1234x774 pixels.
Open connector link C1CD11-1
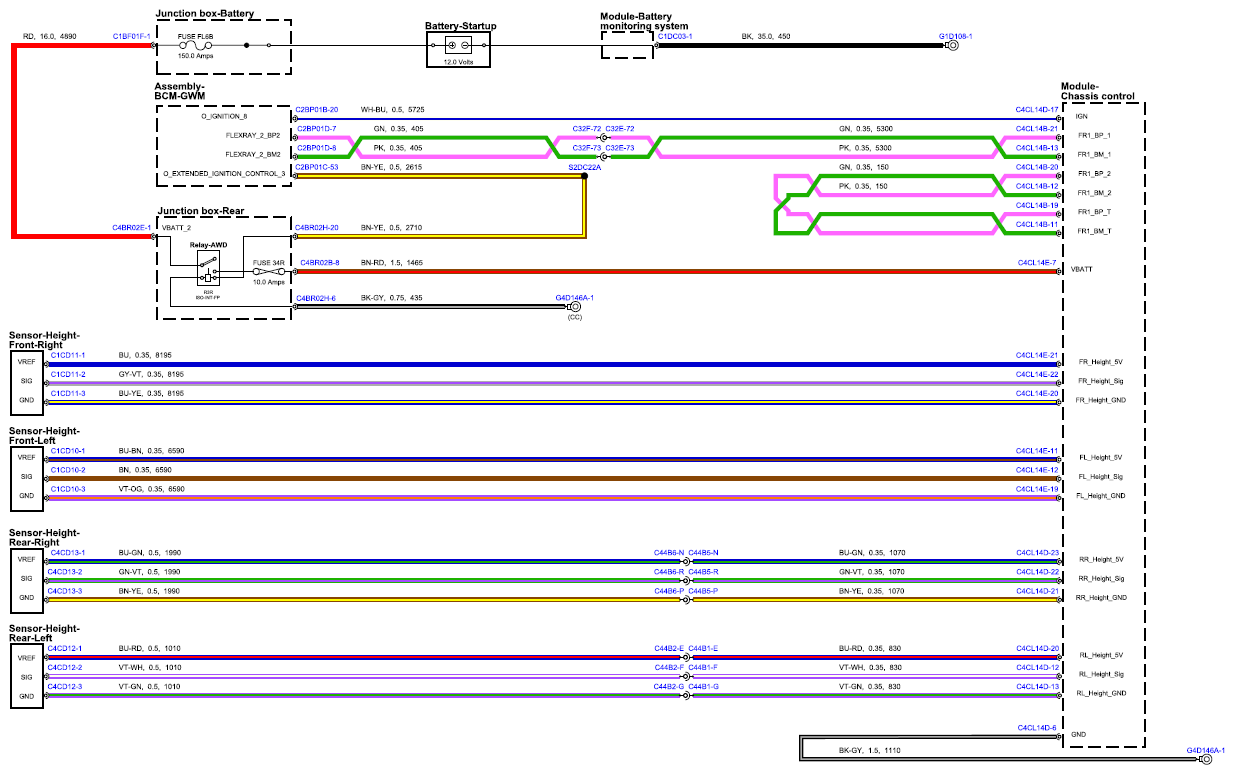68,355
